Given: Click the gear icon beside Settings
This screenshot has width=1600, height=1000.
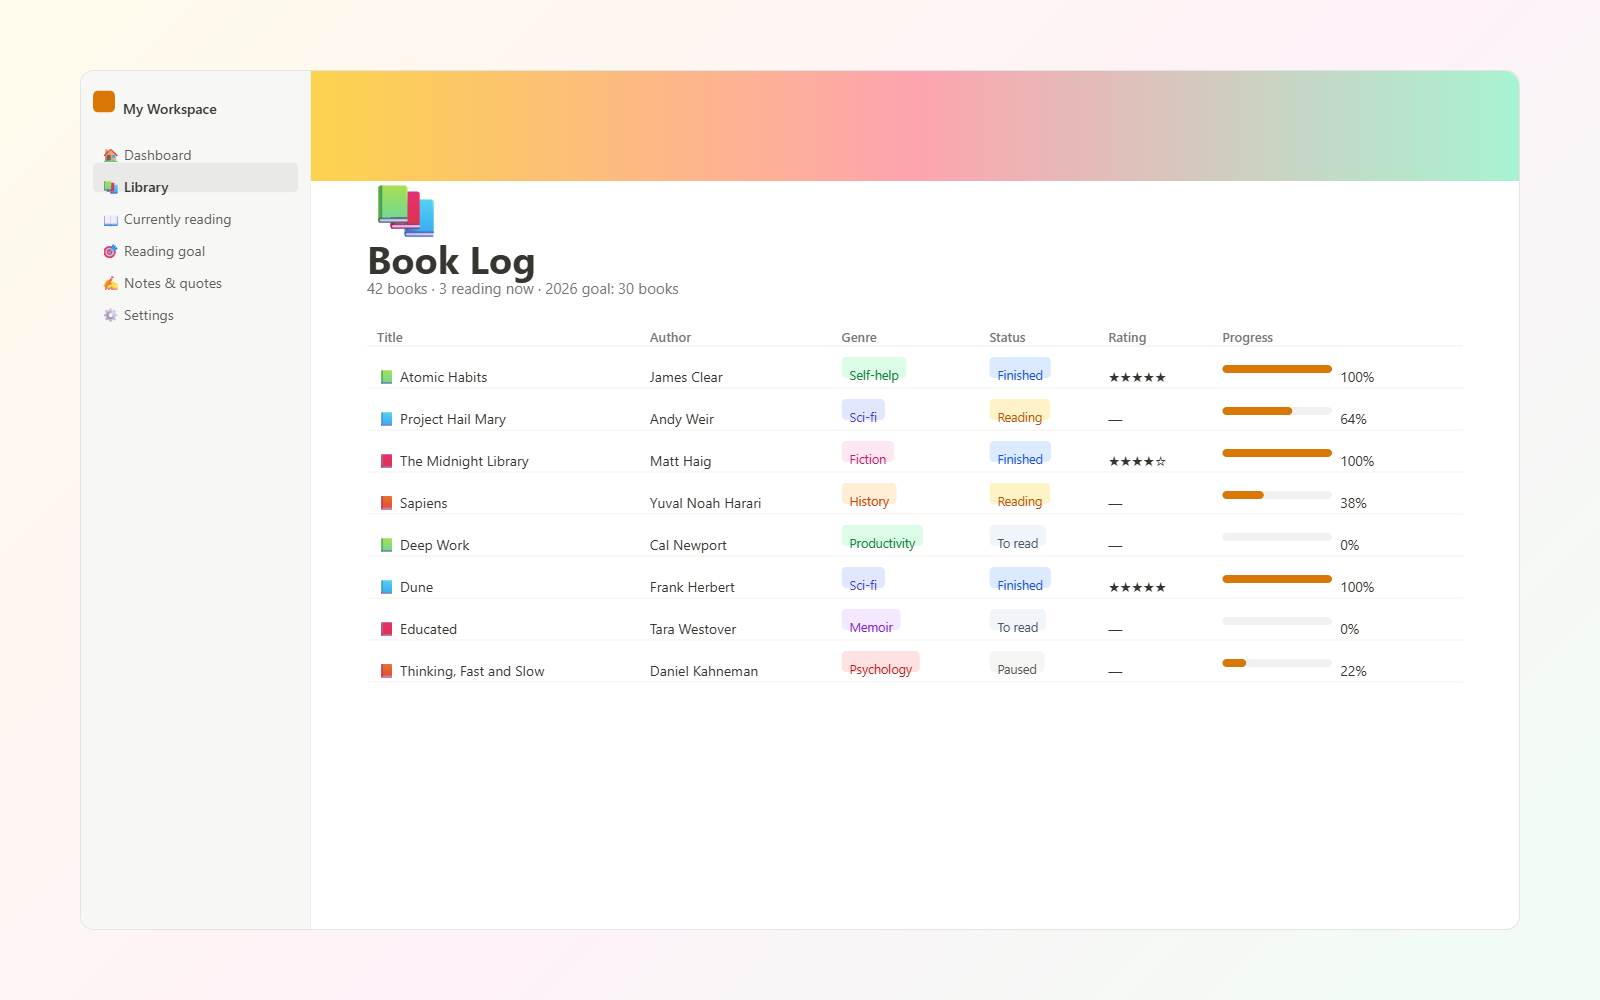Looking at the screenshot, I should (111, 315).
